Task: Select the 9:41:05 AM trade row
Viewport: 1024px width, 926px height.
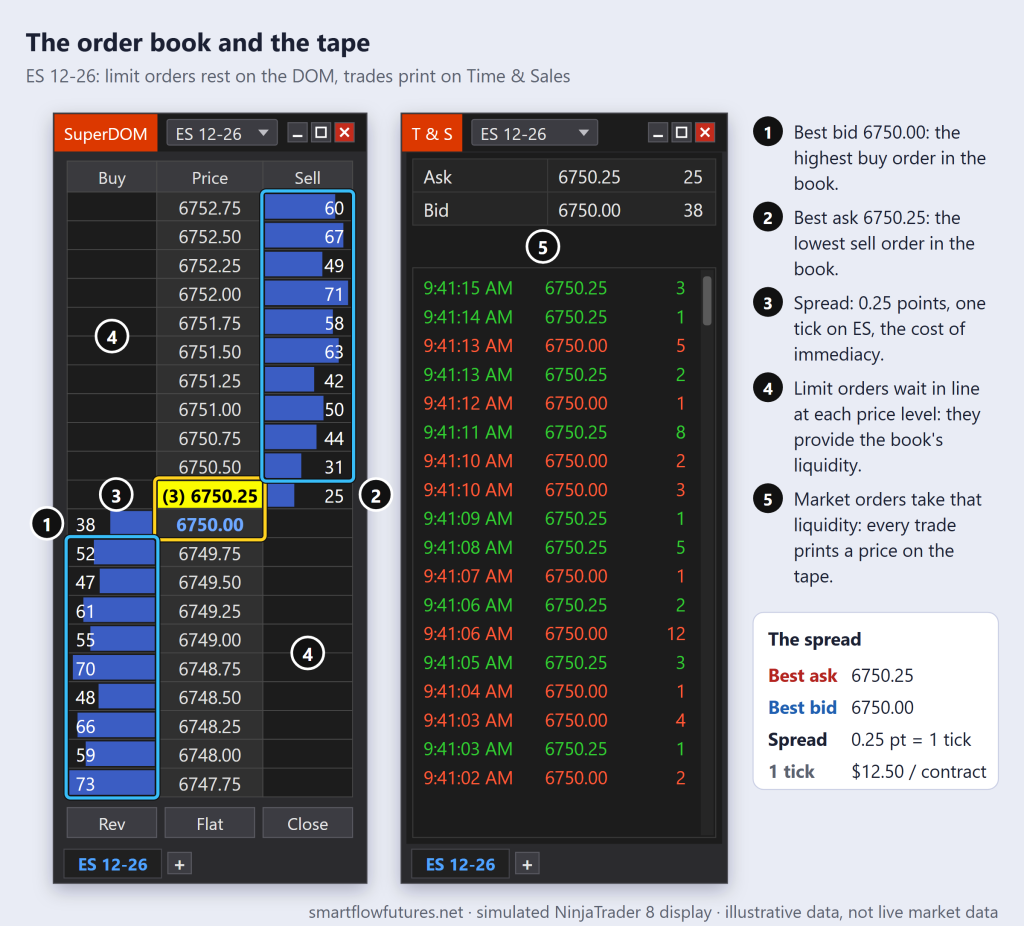Action: click(556, 662)
